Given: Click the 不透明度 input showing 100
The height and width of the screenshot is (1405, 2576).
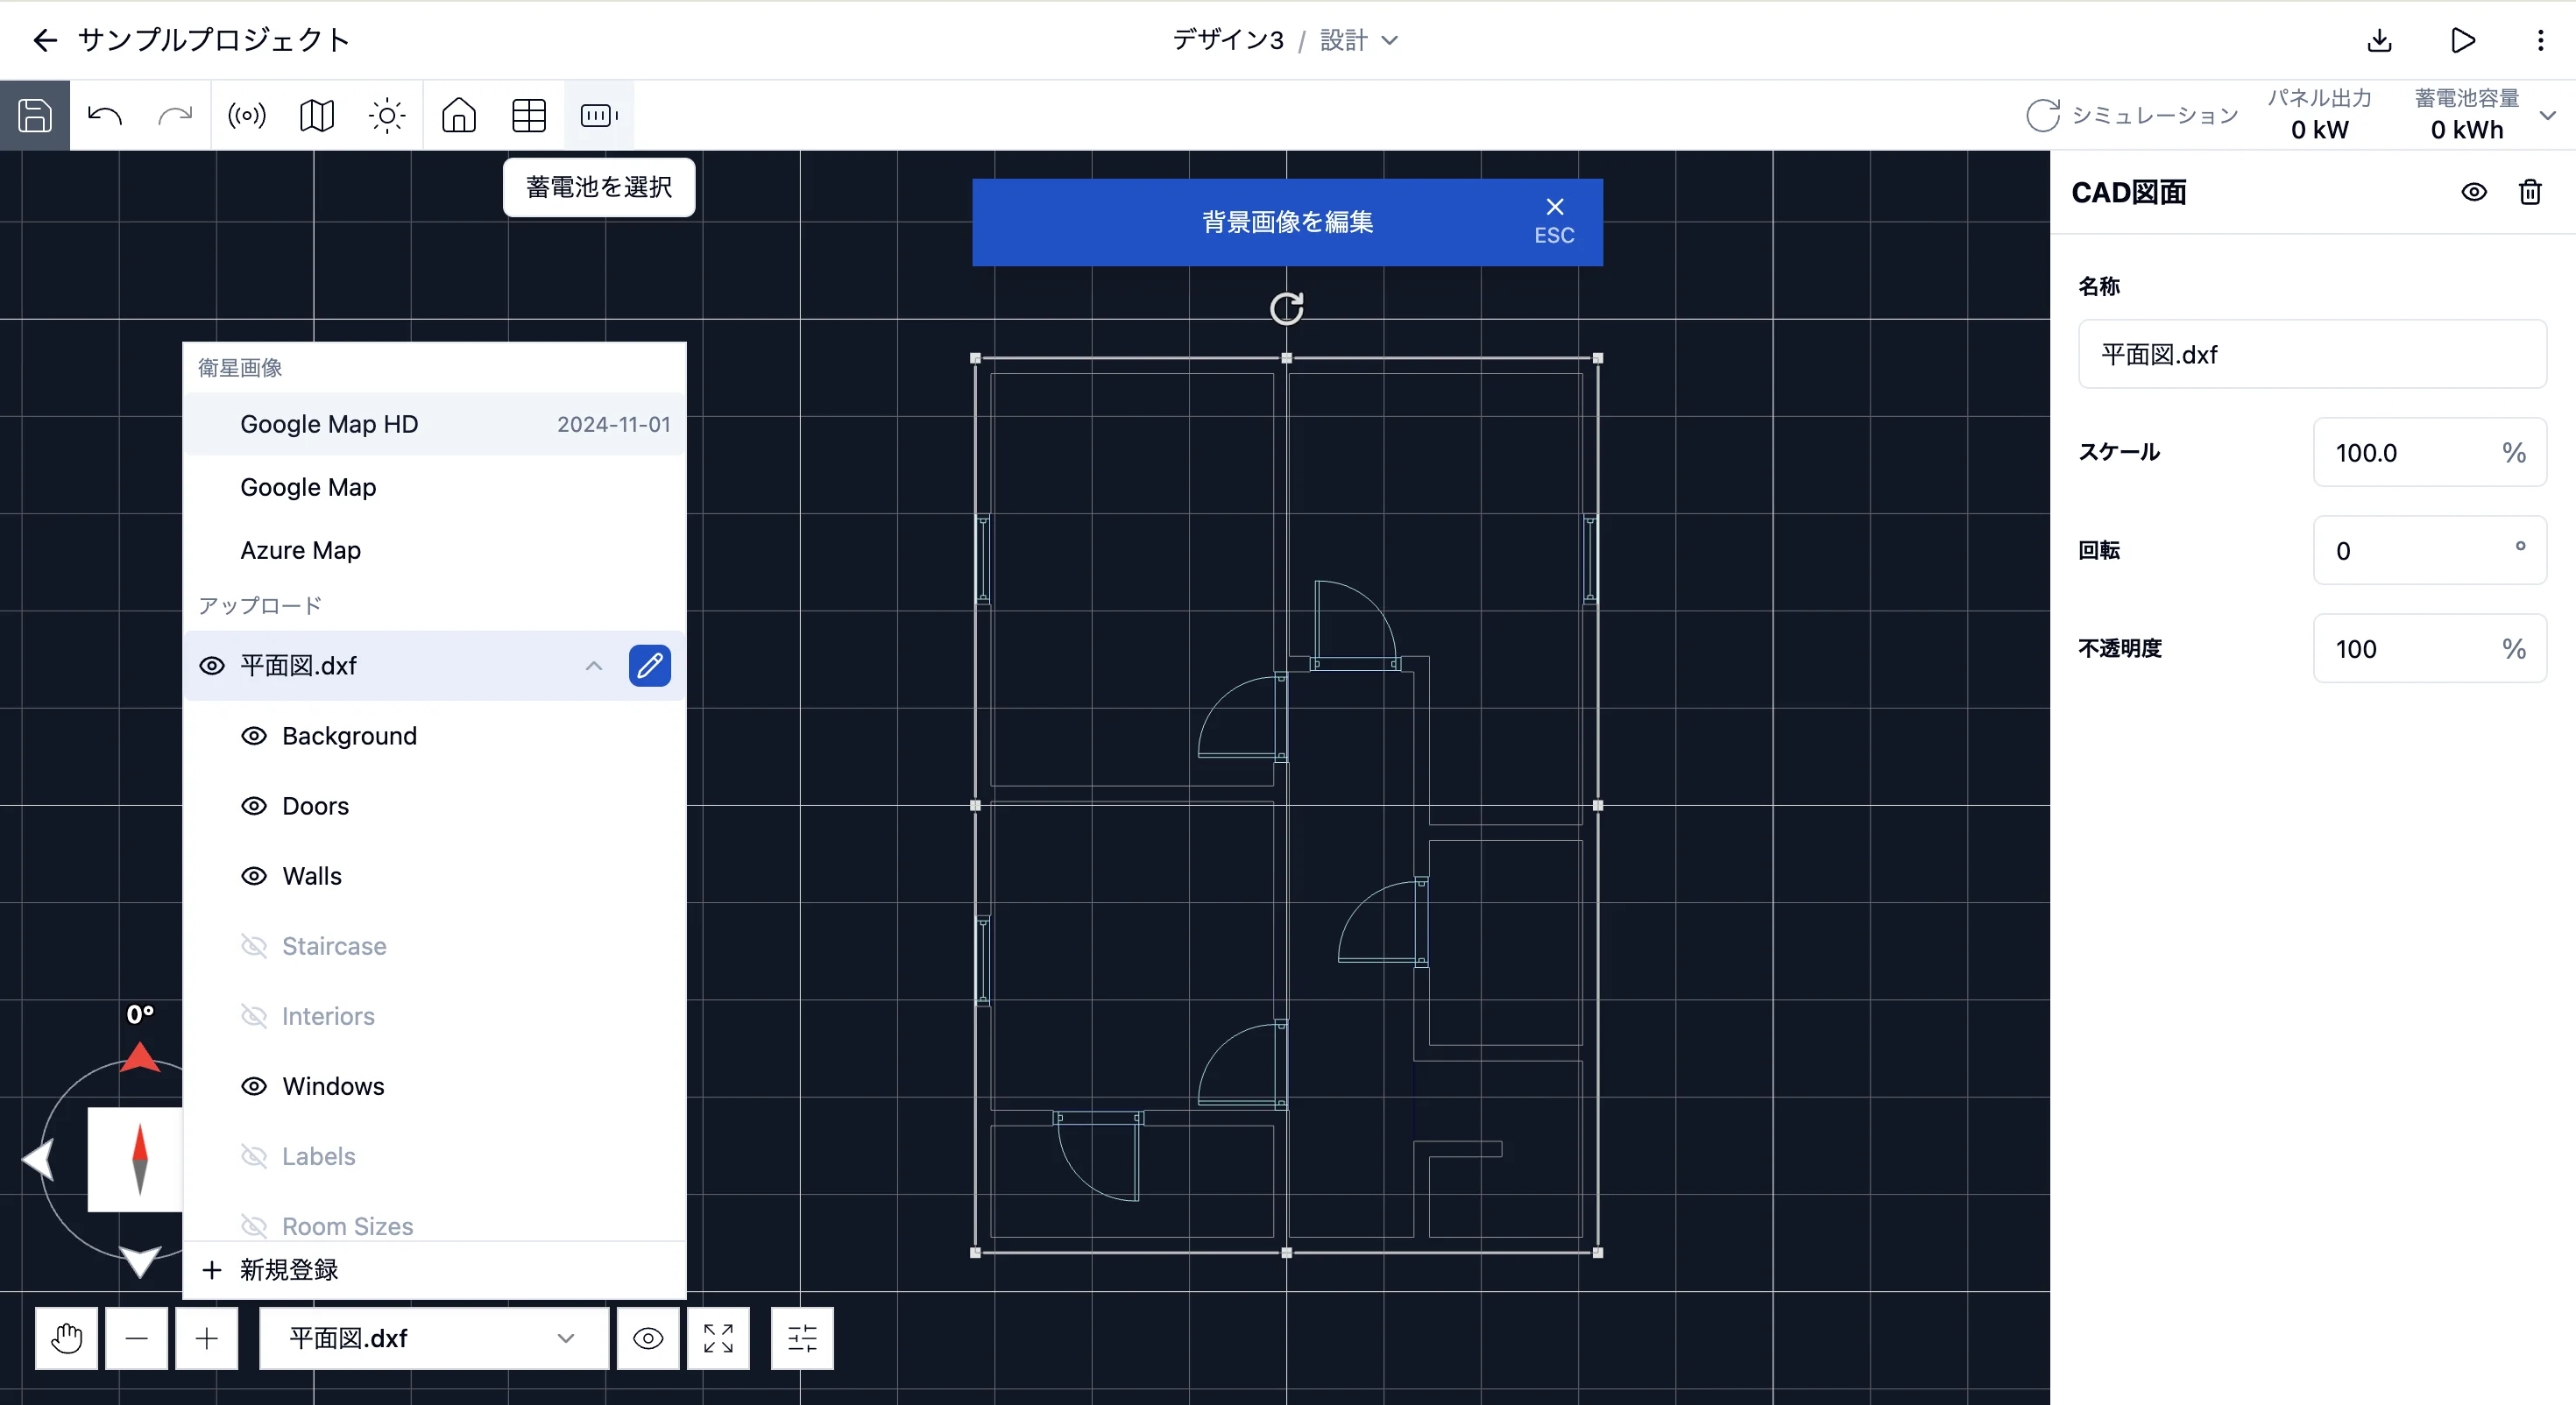Looking at the screenshot, I should (x=2430, y=648).
